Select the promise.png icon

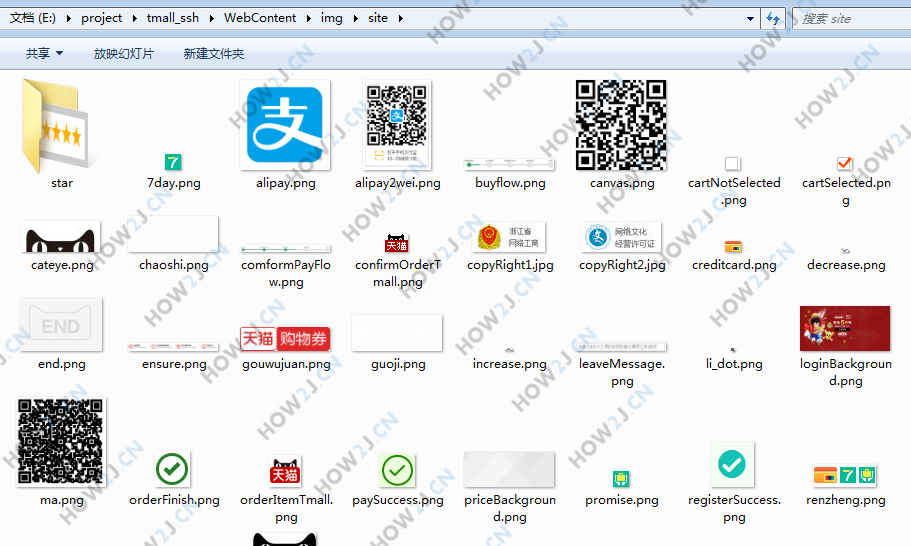coord(621,479)
